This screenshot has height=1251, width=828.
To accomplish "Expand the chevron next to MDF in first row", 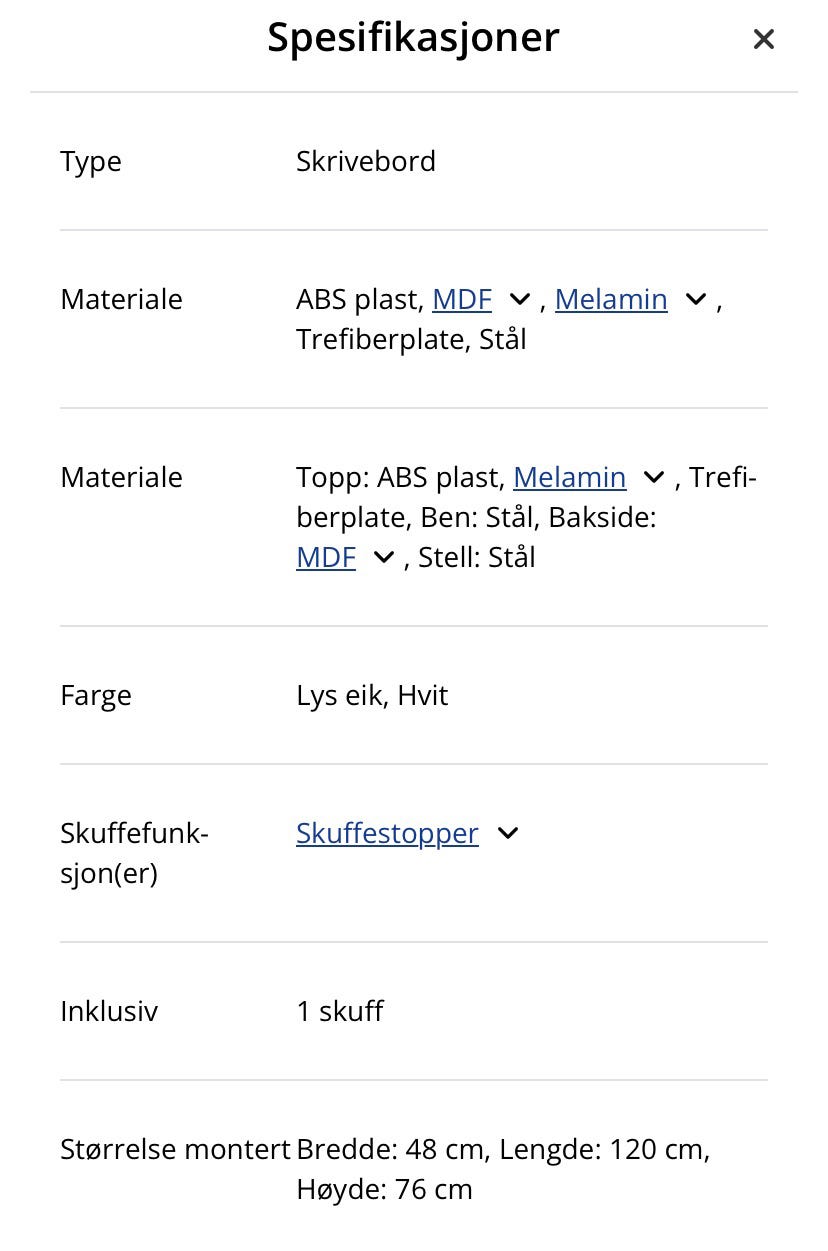I will [519, 299].
